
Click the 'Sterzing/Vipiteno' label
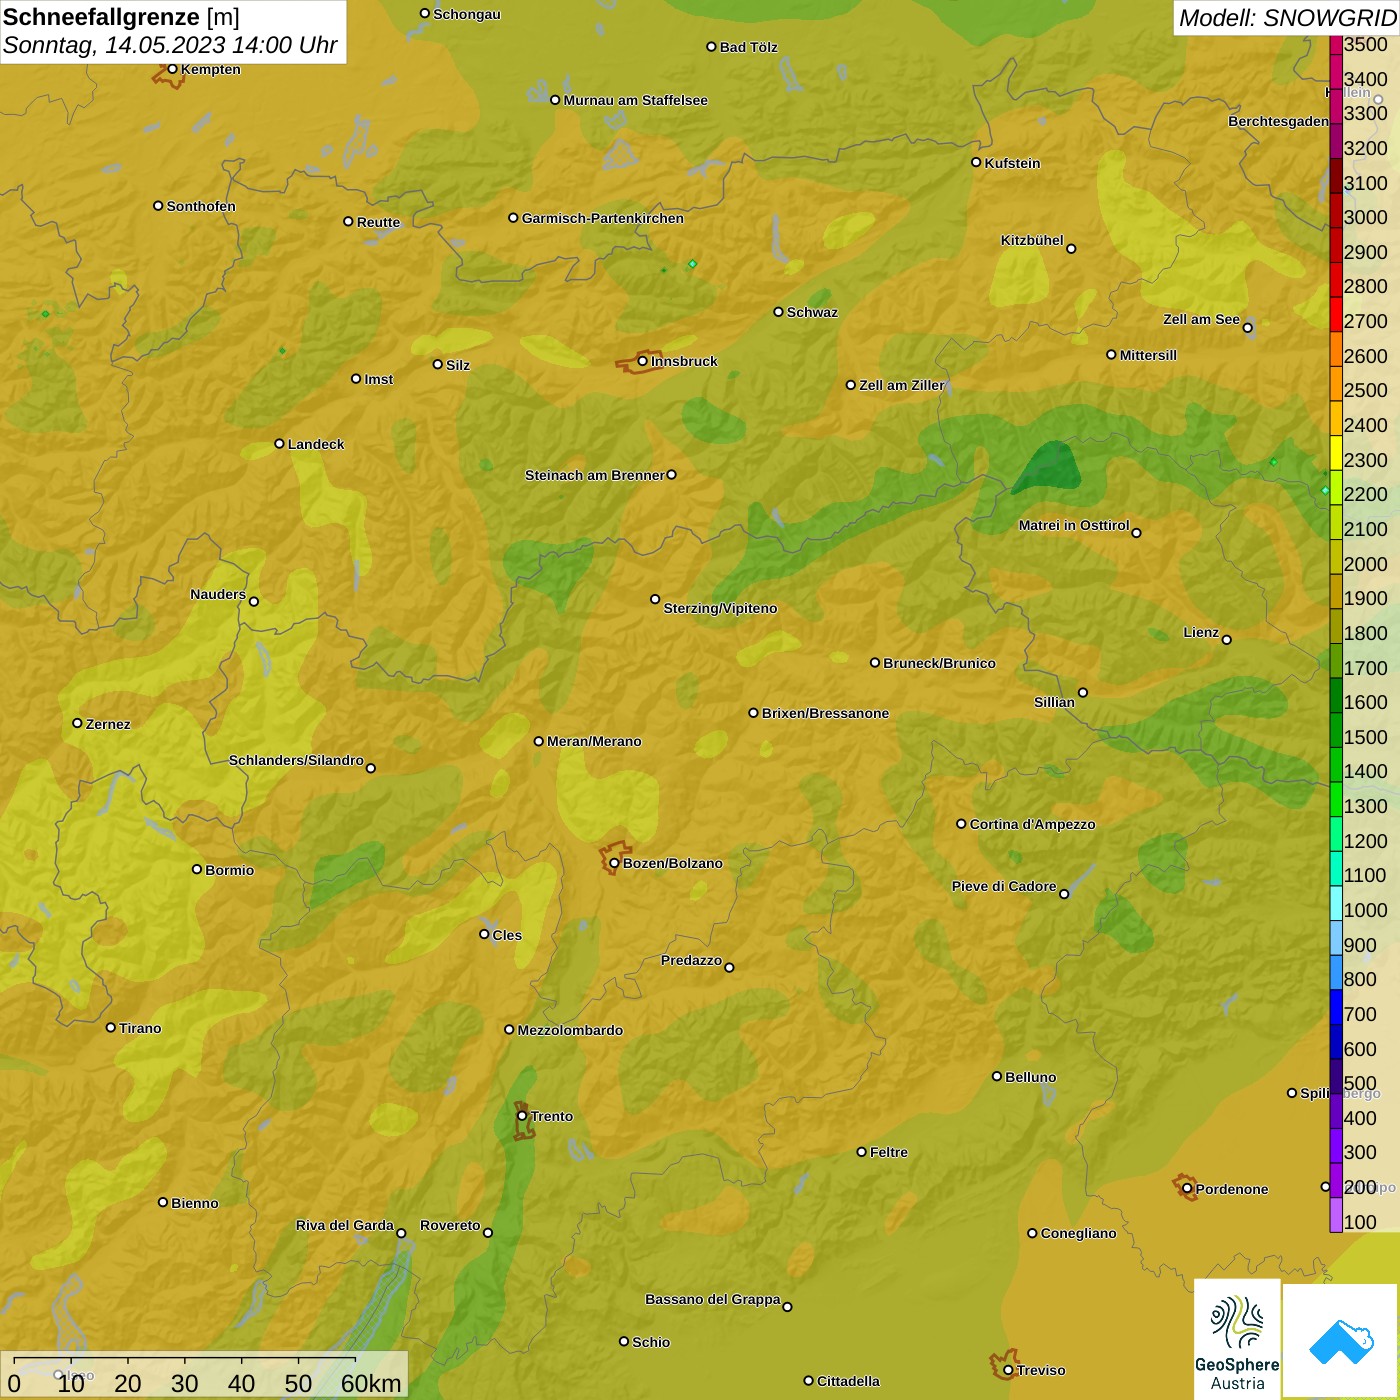pyautogui.click(x=721, y=608)
